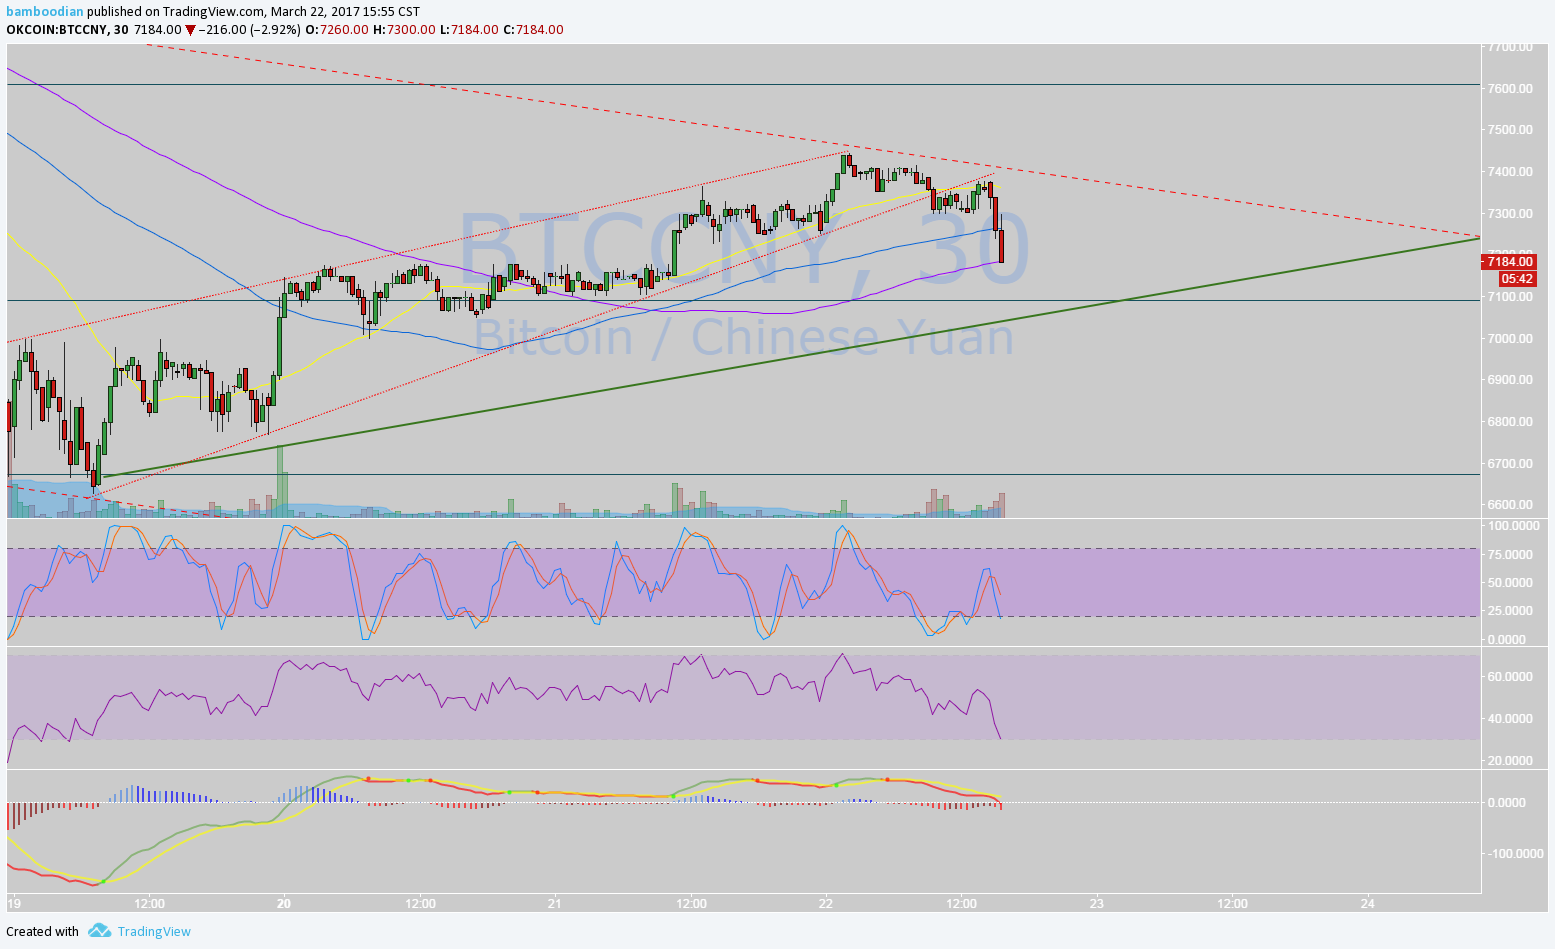Click the date label 24 on time axis
Image resolution: width=1555 pixels, height=949 pixels.
[x=1368, y=904]
